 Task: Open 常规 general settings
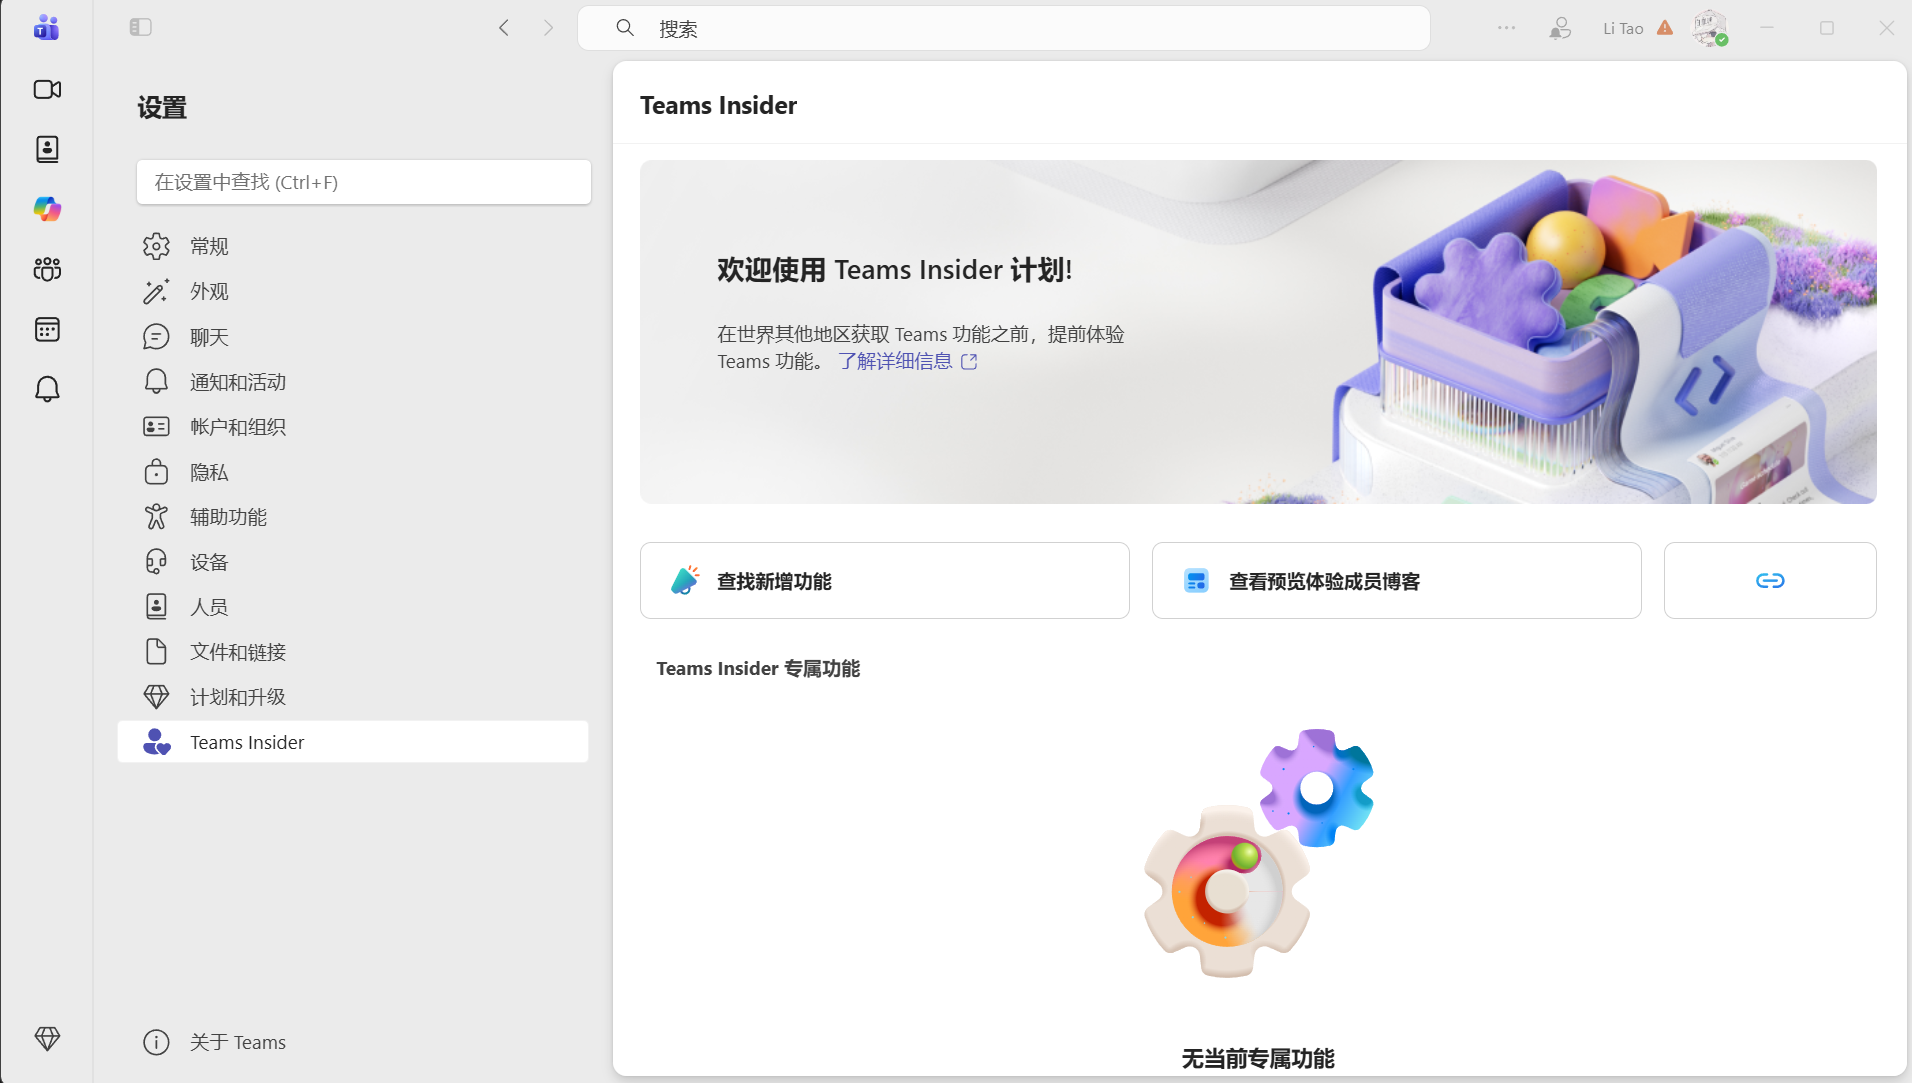pos(353,246)
